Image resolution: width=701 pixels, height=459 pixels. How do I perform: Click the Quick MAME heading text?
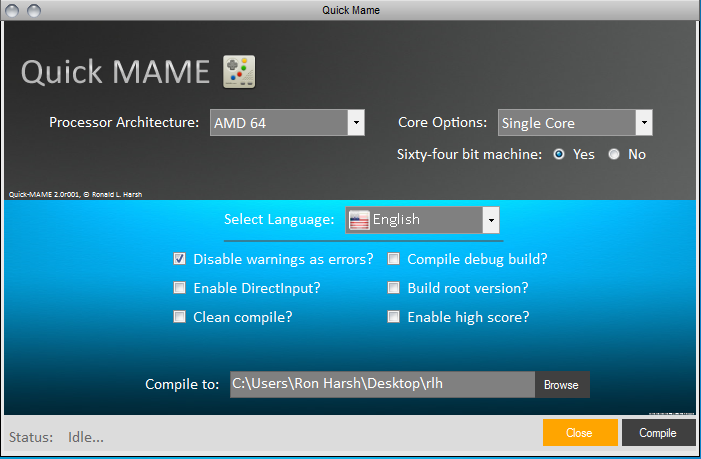tap(115, 72)
